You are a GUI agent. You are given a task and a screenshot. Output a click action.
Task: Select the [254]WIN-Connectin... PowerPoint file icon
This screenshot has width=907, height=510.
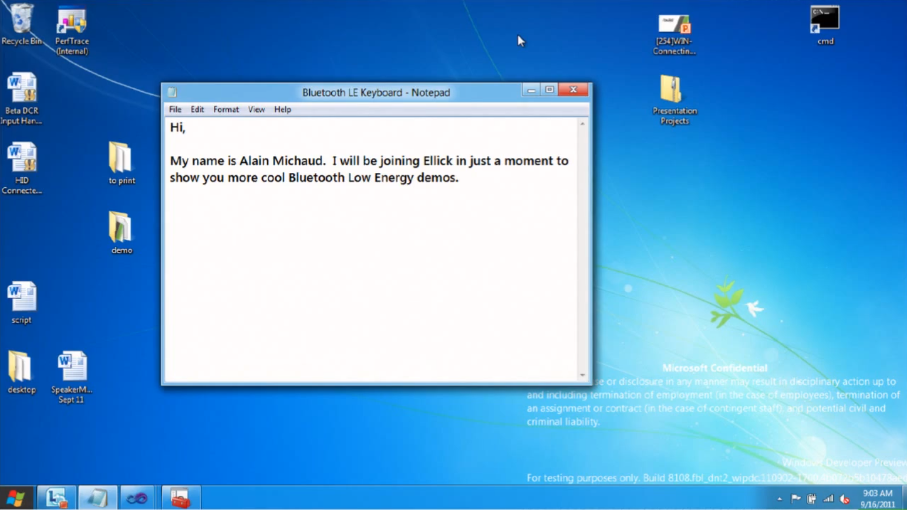(x=674, y=35)
